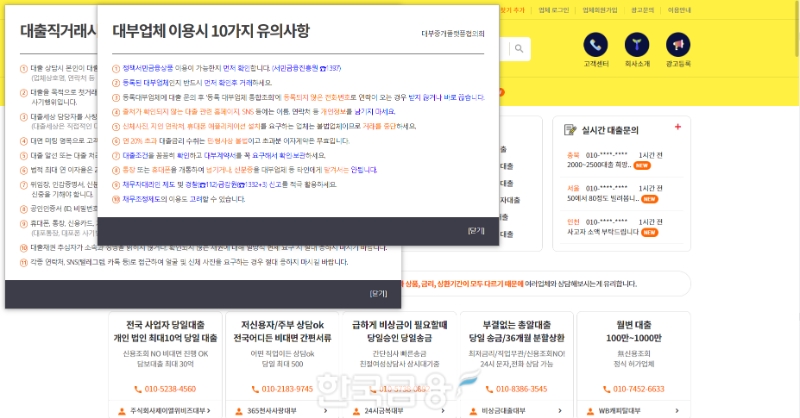The image size is (800, 418).
Task: Select 광고문의 in top menu
Action: (x=644, y=9)
